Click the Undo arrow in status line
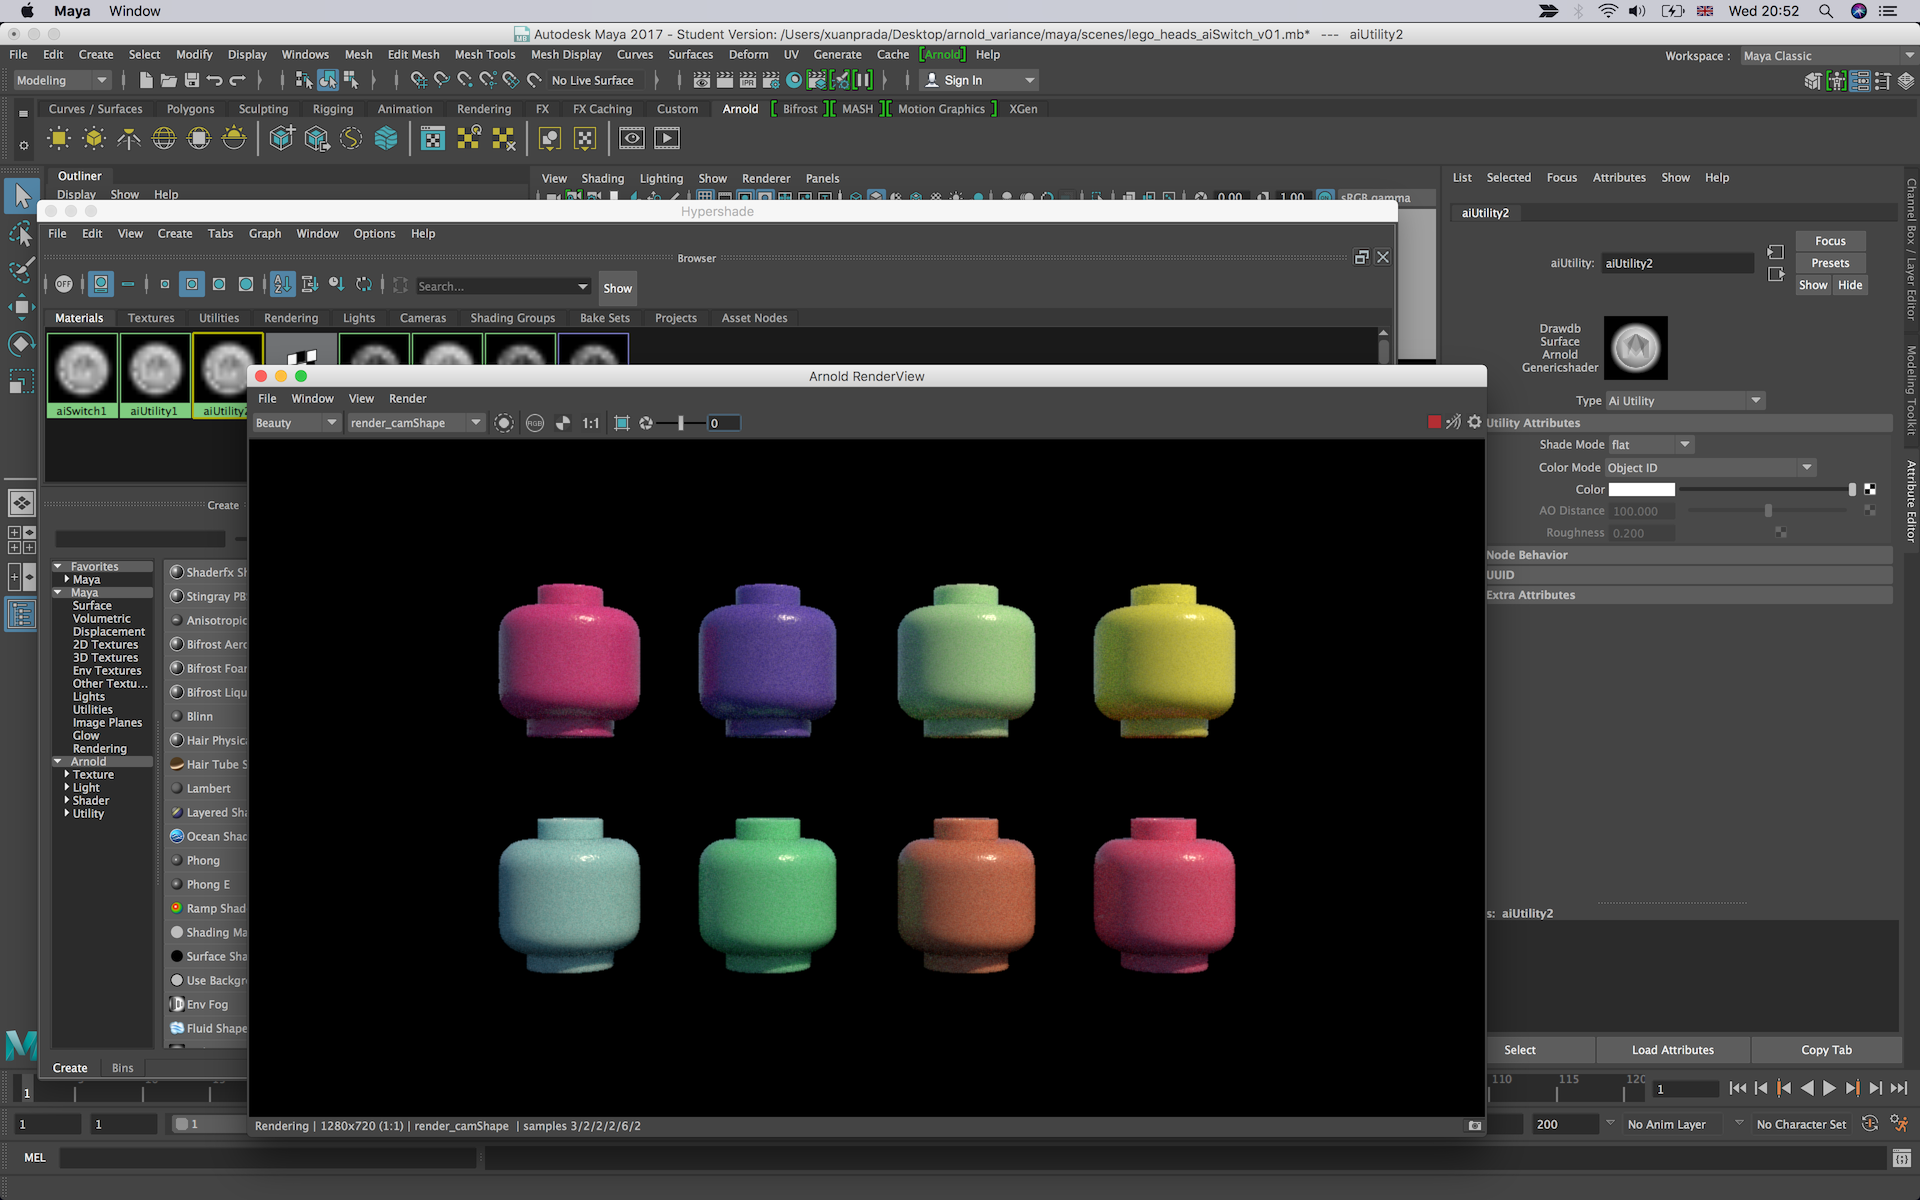 click(x=214, y=80)
